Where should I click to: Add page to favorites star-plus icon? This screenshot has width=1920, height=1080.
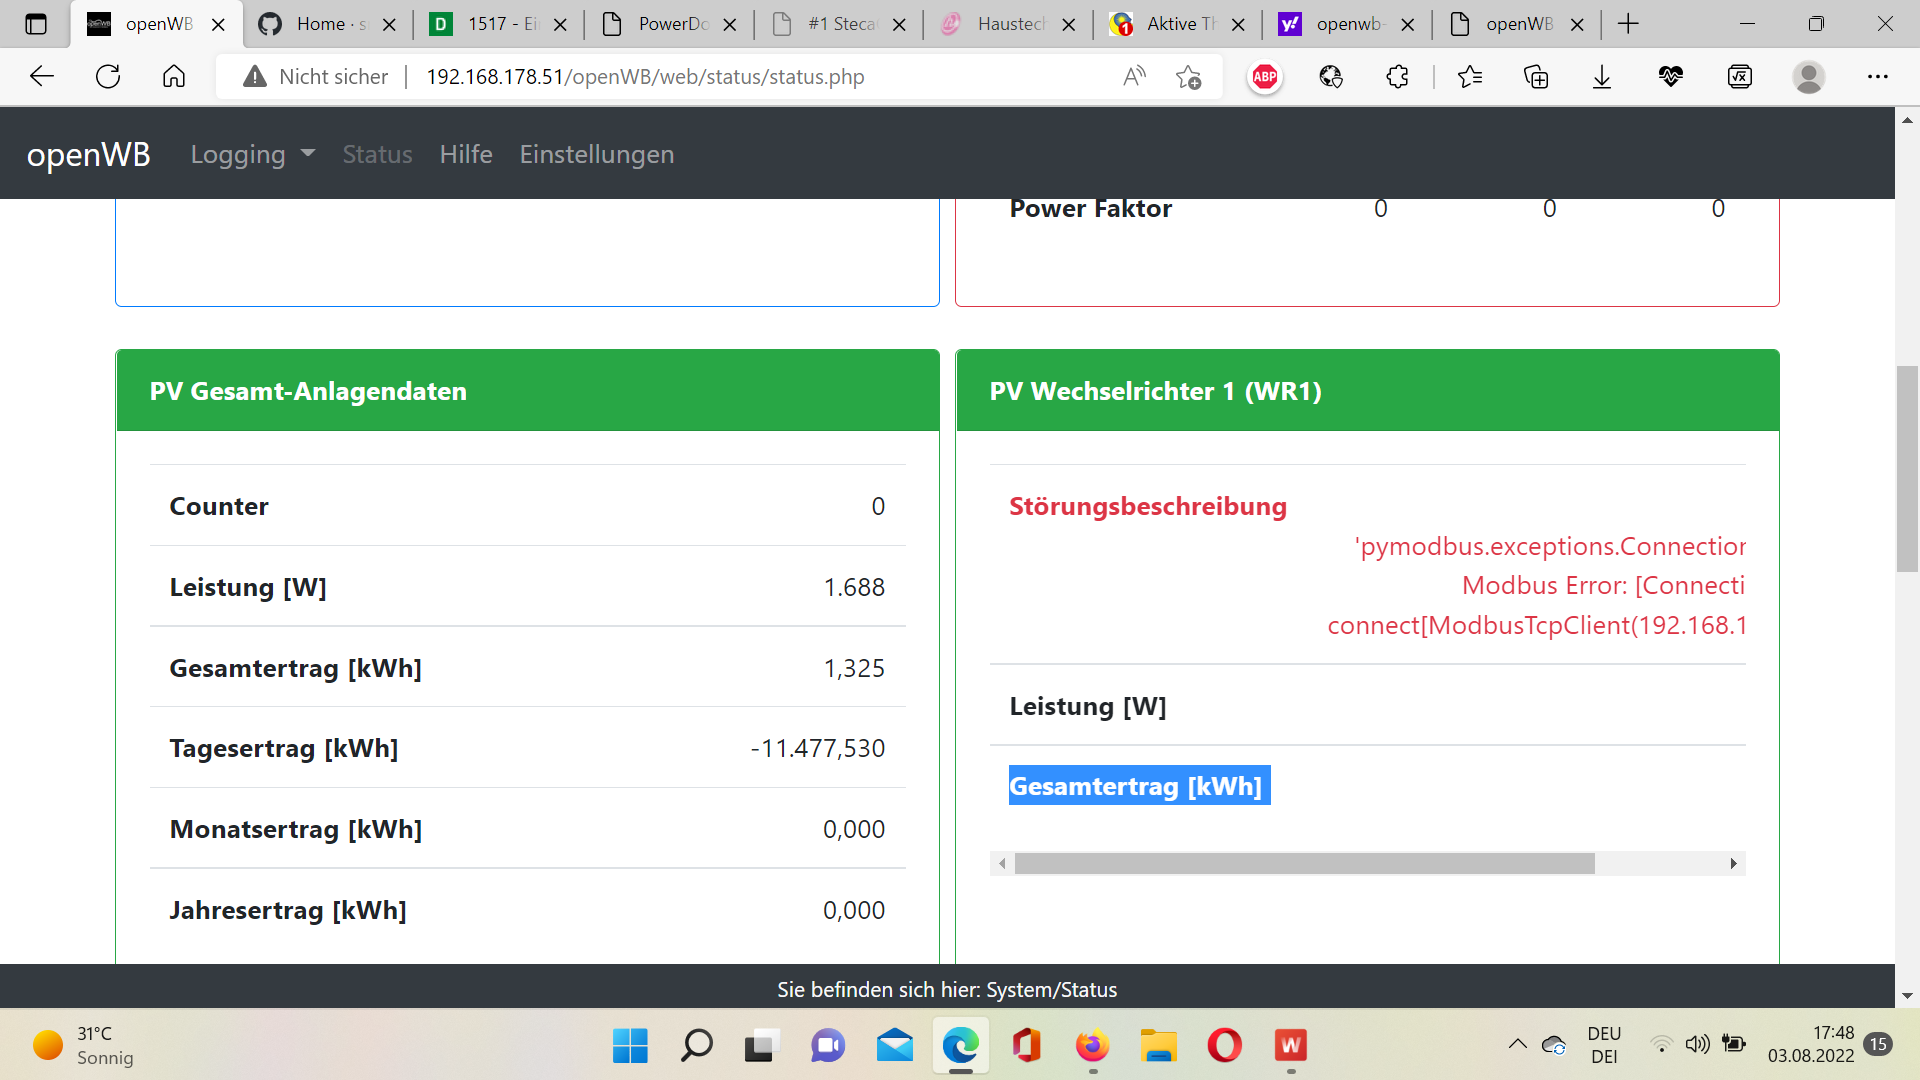tap(1189, 77)
